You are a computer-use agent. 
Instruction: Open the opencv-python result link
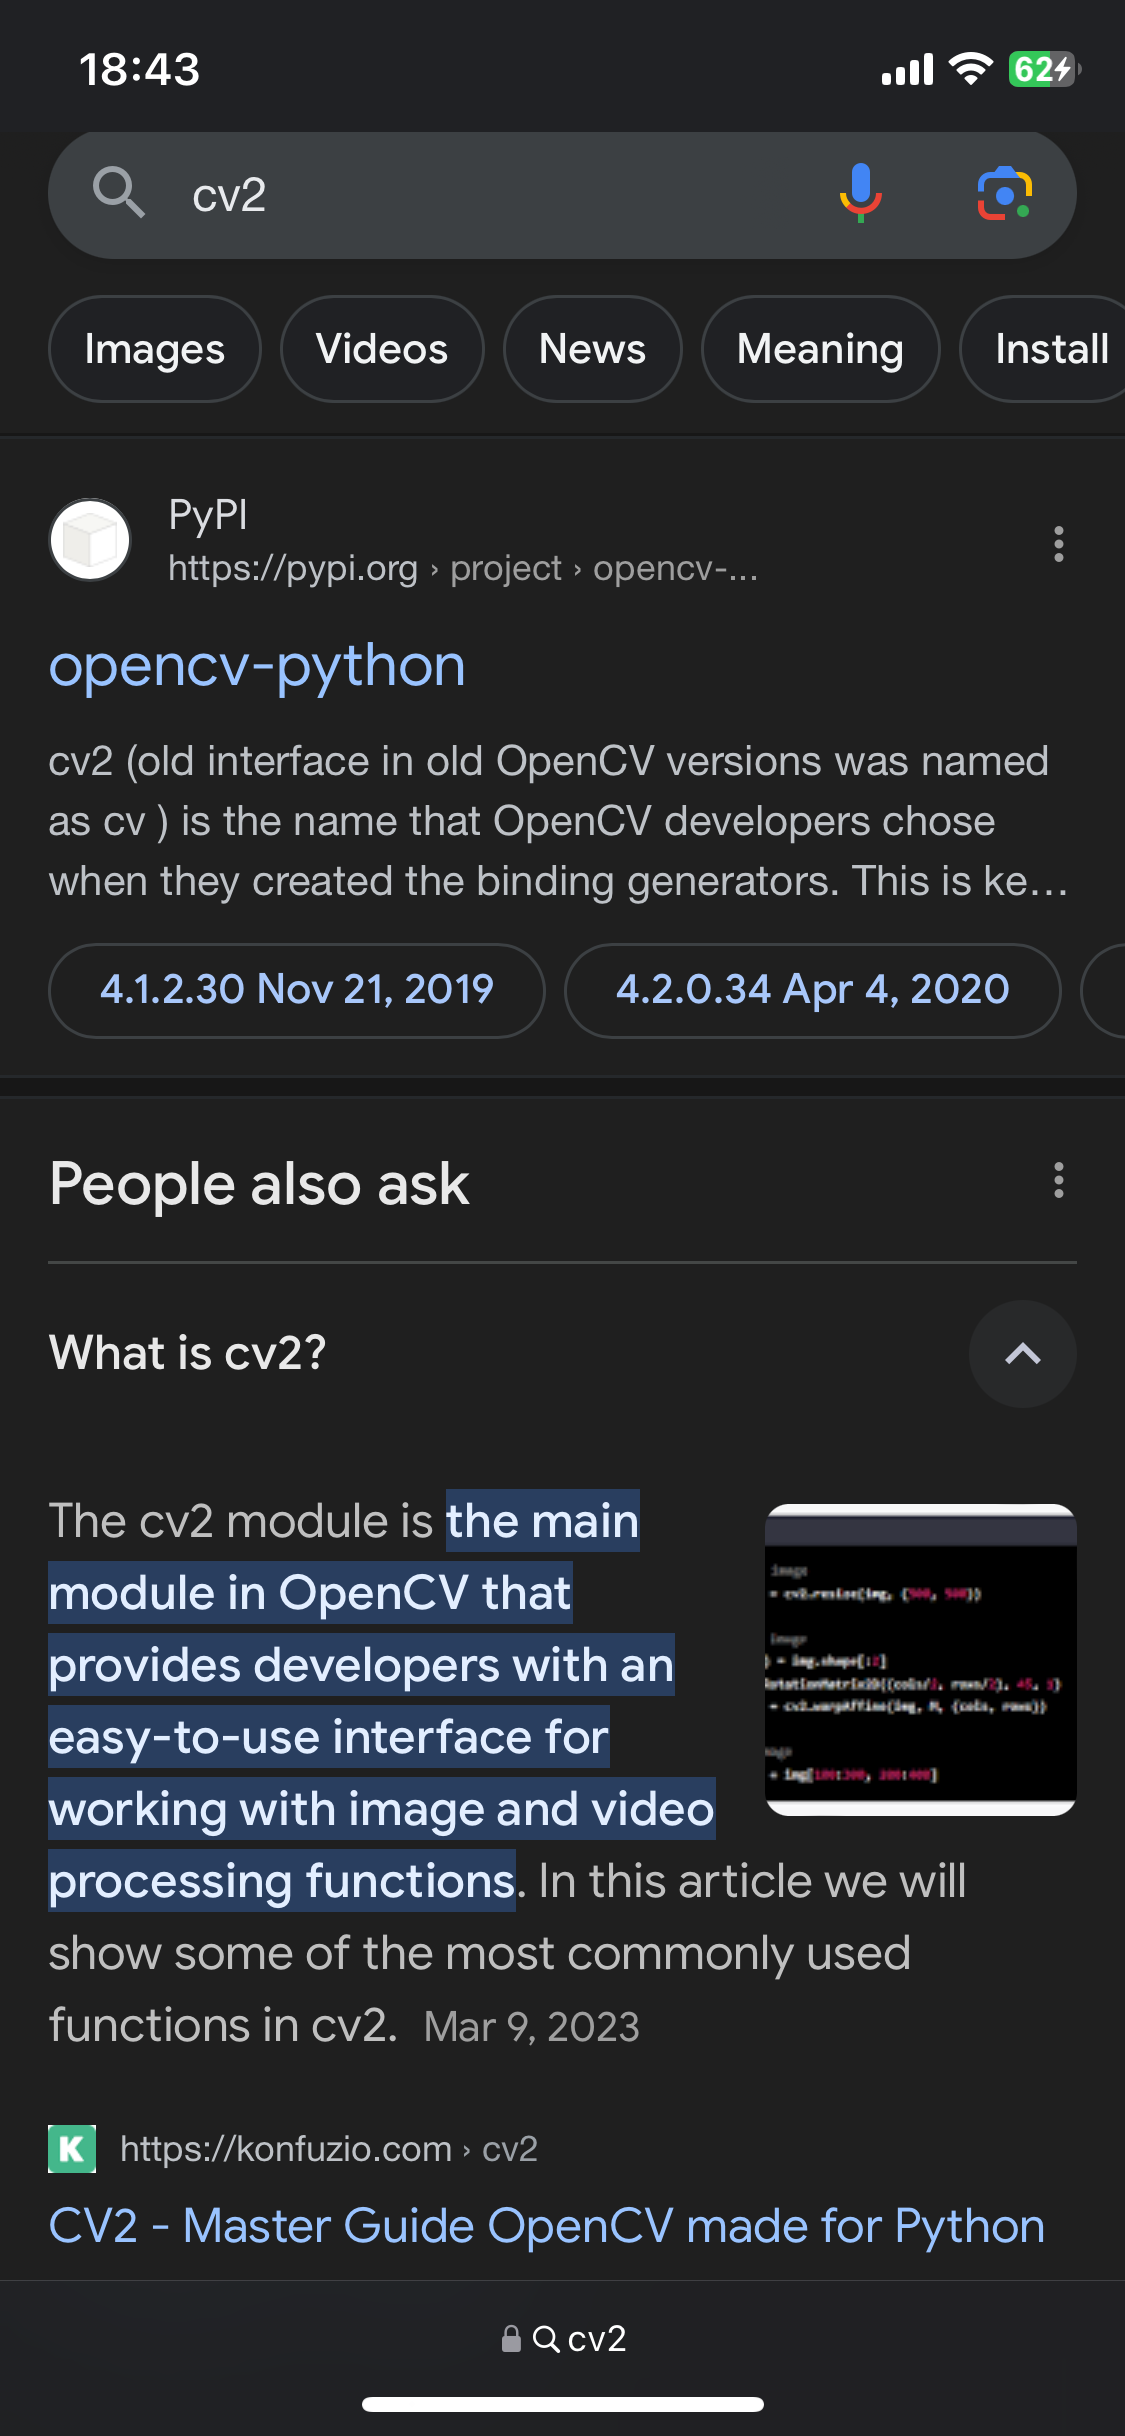(257, 666)
